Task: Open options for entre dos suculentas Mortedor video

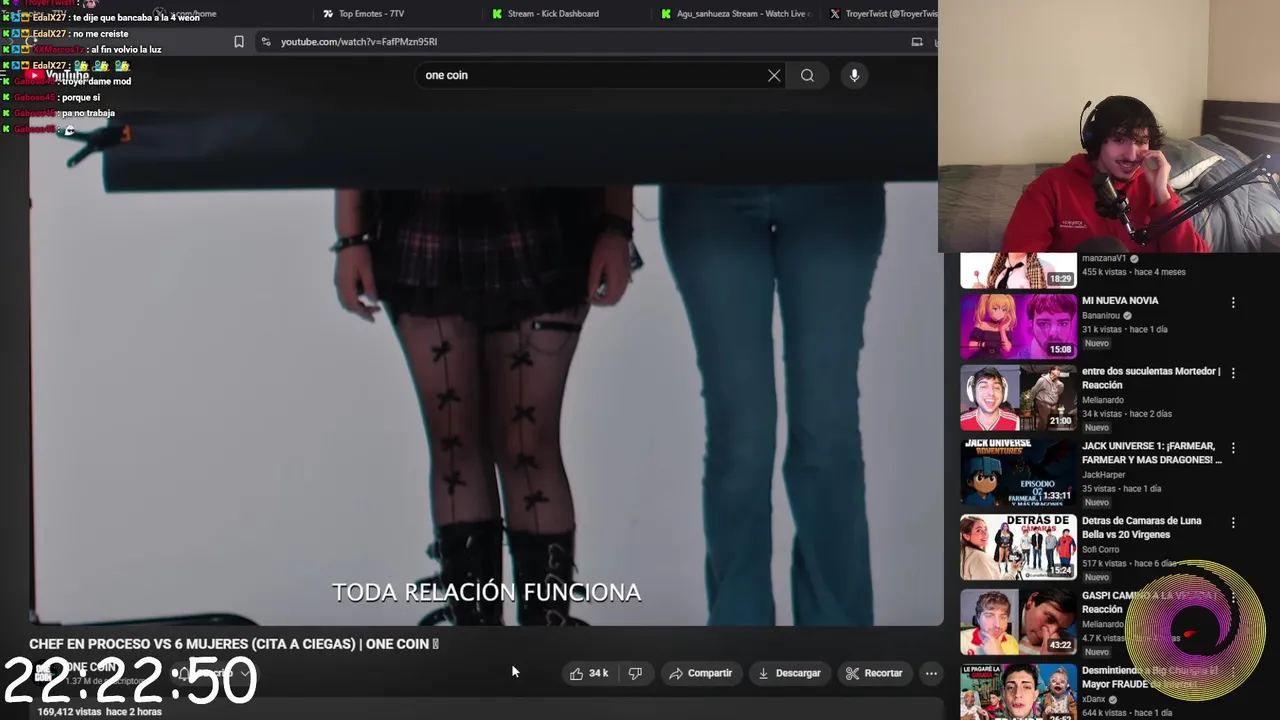Action: click(x=1233, y=373)
